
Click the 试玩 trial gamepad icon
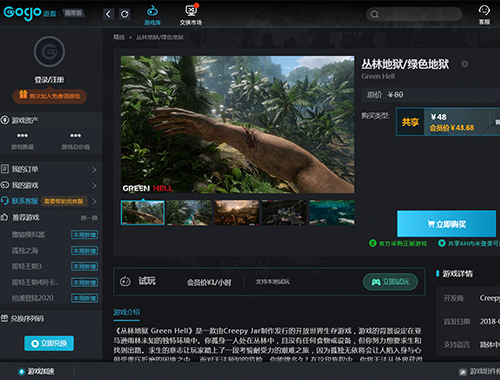point(125,282)
